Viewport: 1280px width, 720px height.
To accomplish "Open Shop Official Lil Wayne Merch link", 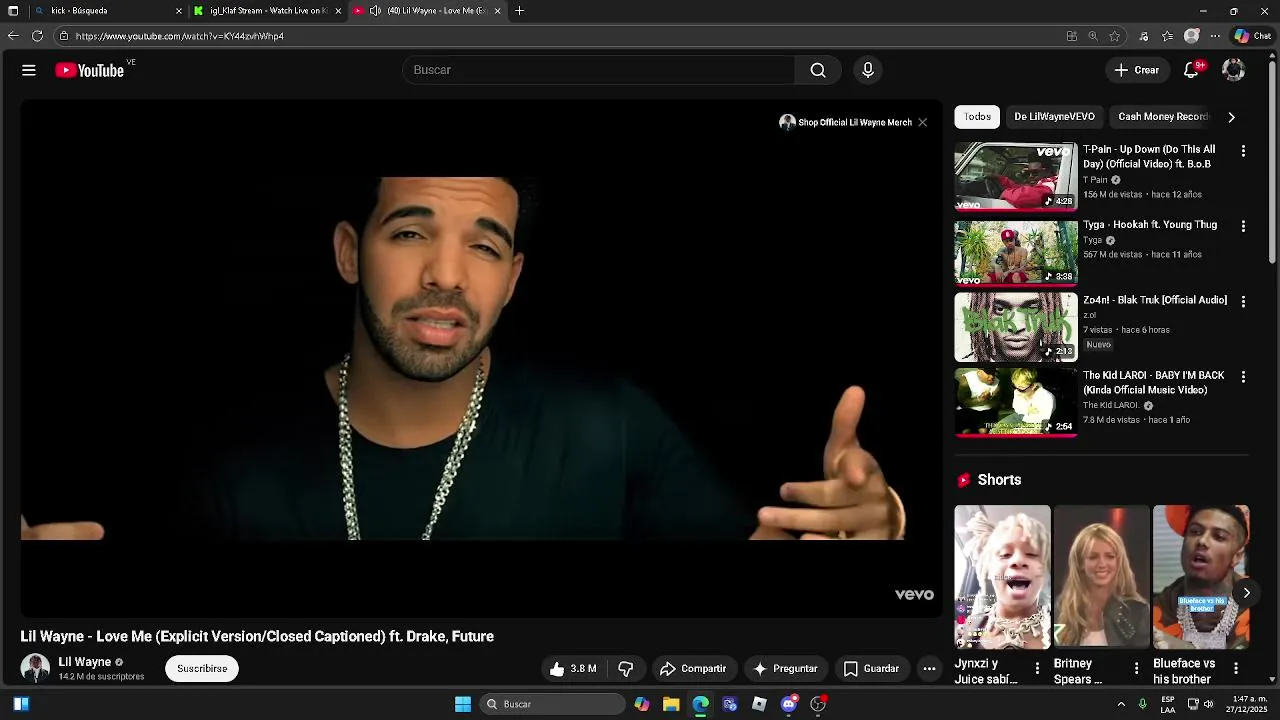I will click(x=846, y=122).
